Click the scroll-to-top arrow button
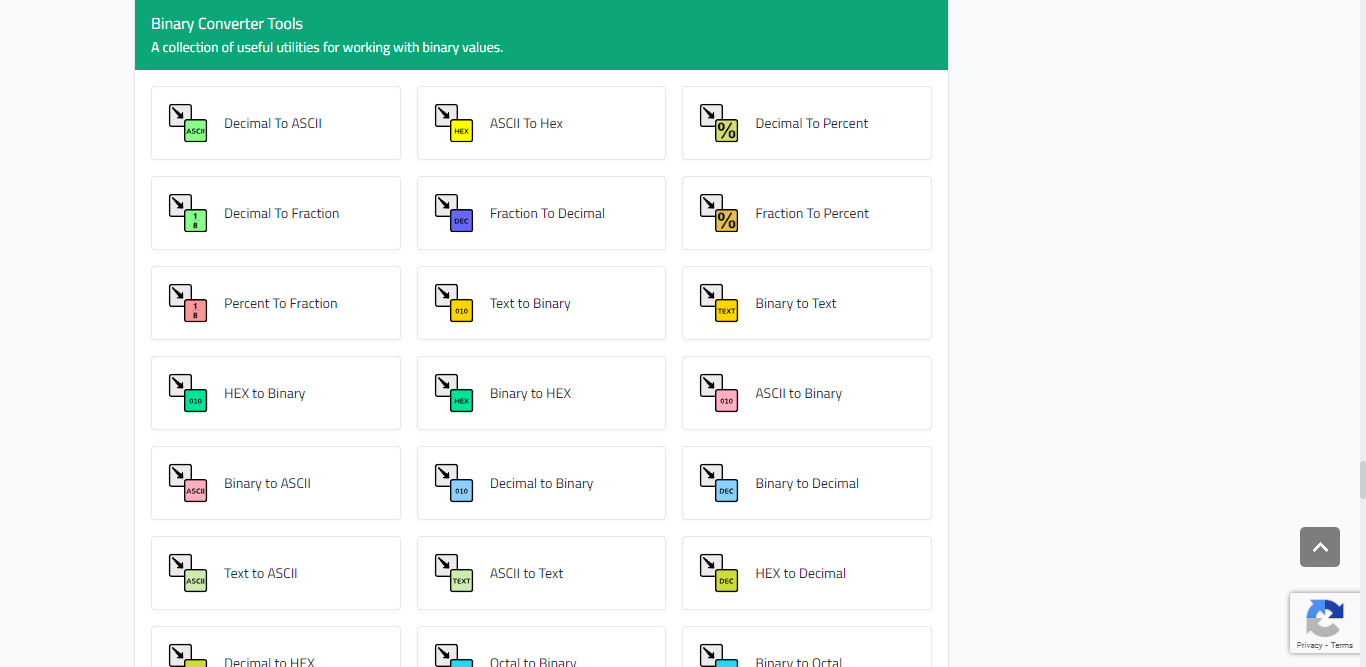Image resolution: width=1366 pixels, height=667 pixels. coord(1320,547)
